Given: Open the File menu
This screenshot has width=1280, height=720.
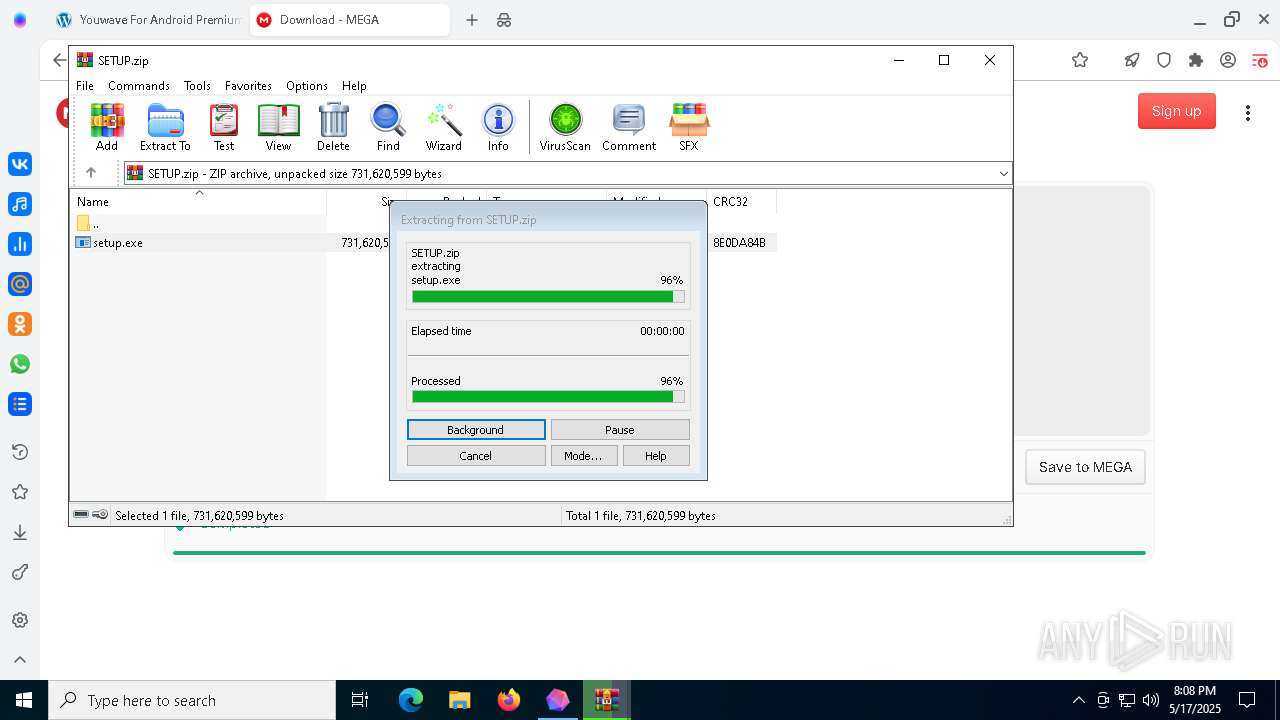Looking at the screenshot, I should coord(85,86).
